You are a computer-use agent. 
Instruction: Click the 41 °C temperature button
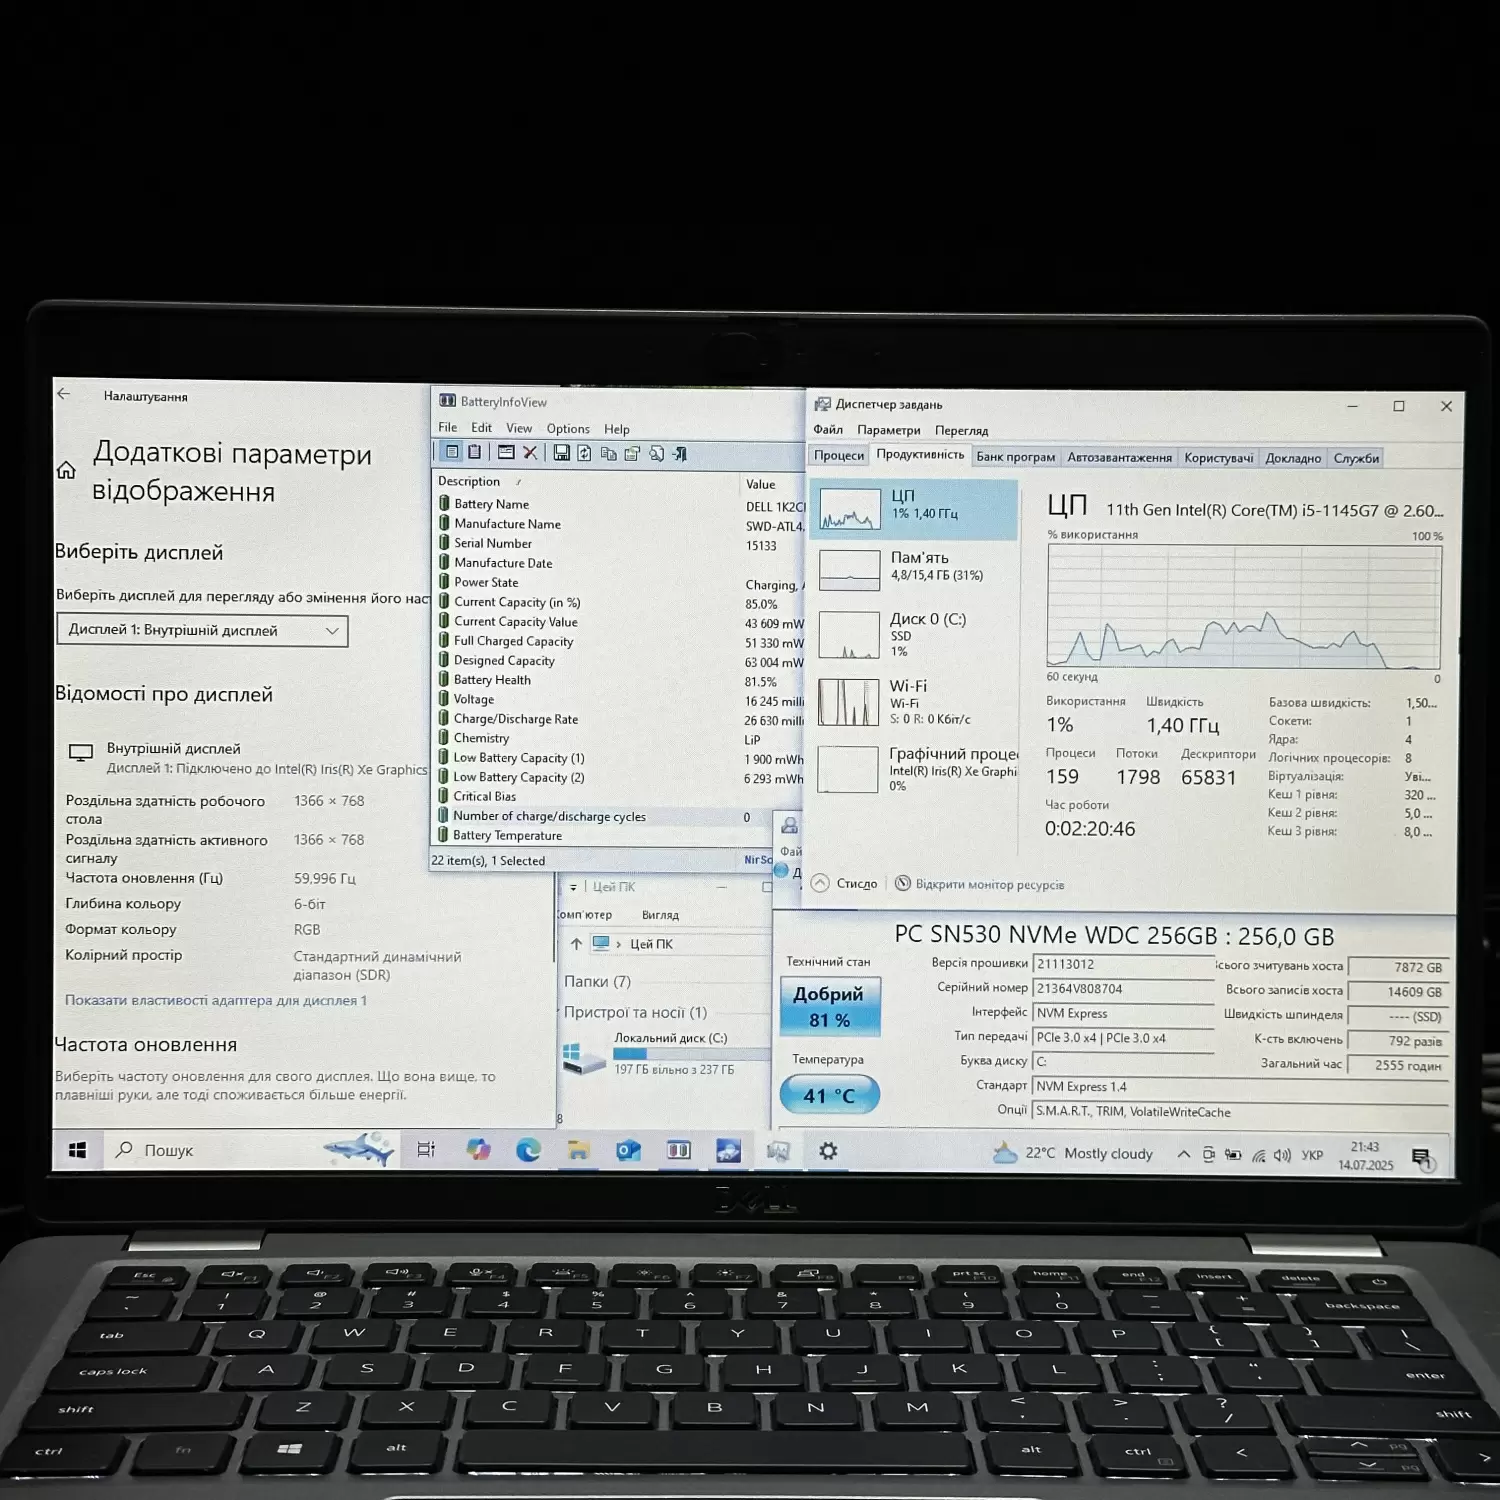829,1095
